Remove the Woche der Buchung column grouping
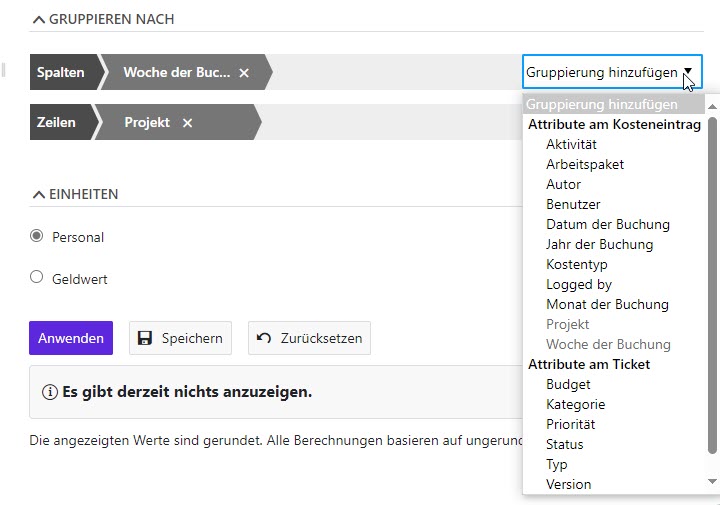Viewport: 720px width, 505px height. [x=244, y=73]
